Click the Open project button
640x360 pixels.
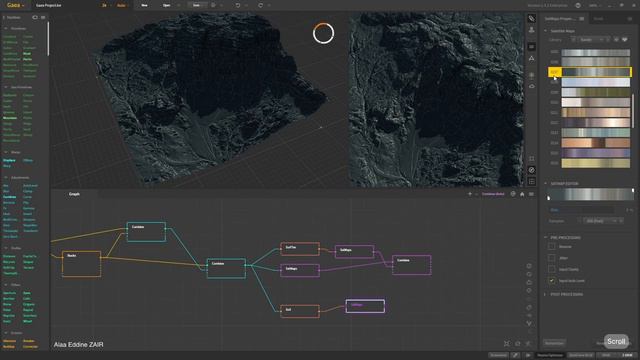click(167, 5)
